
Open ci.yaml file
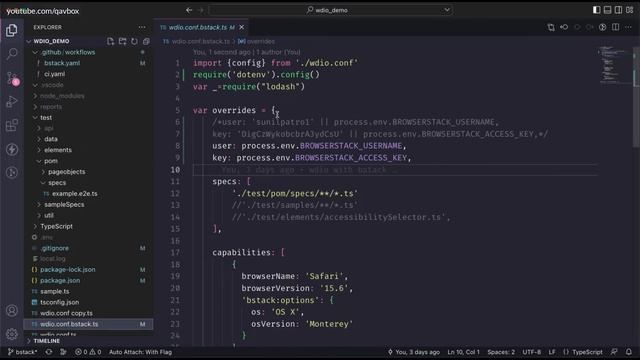pos(54,74)
